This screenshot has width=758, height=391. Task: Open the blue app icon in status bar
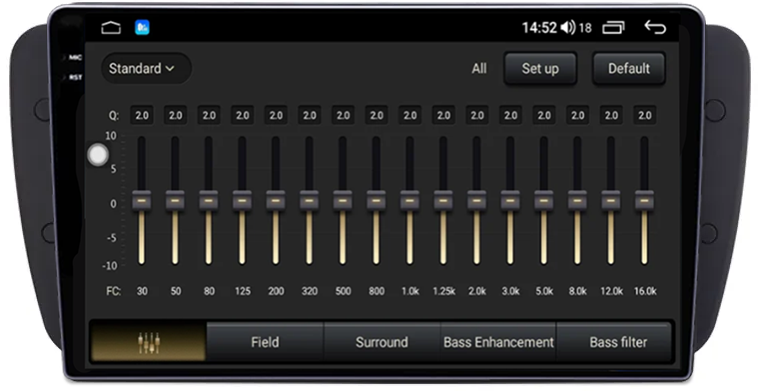[142, 28]
